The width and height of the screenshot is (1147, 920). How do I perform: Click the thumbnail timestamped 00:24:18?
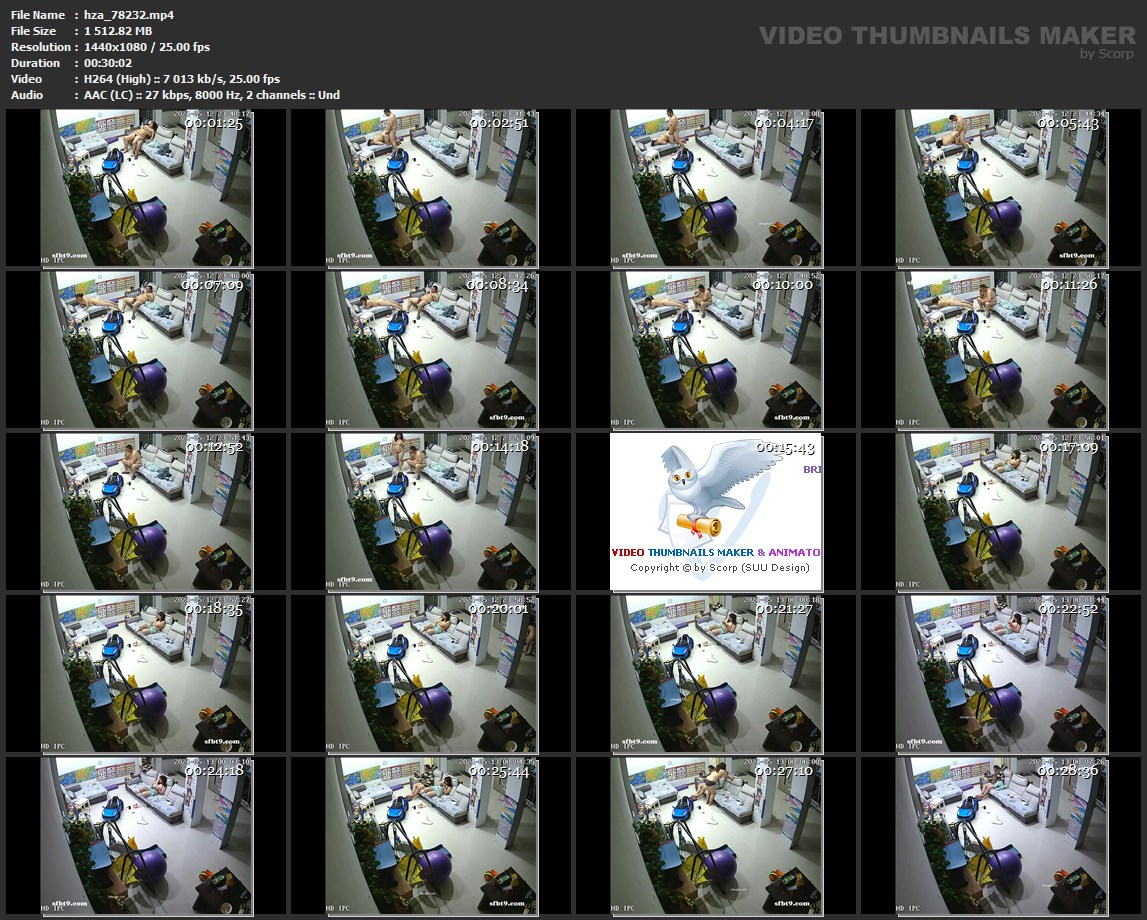(146, 835)
